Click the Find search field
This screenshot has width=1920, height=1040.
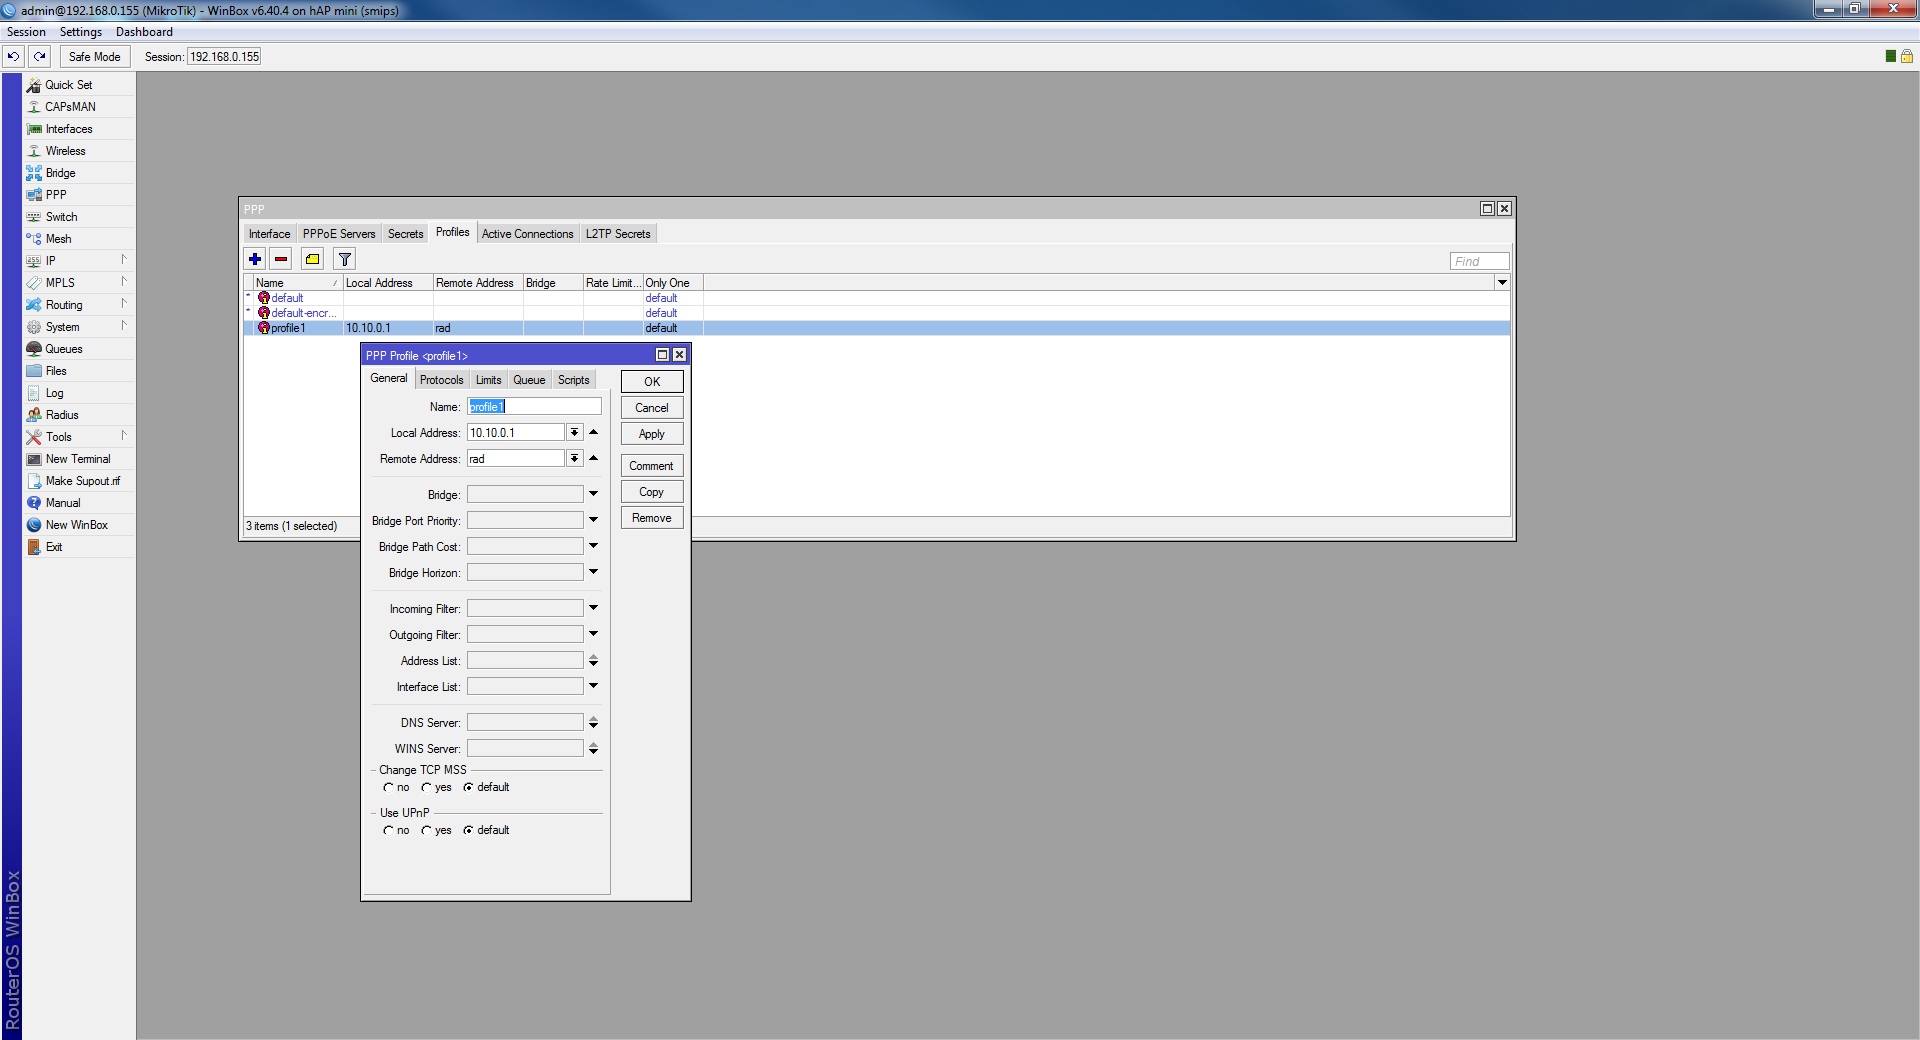tap(1478, 261)
